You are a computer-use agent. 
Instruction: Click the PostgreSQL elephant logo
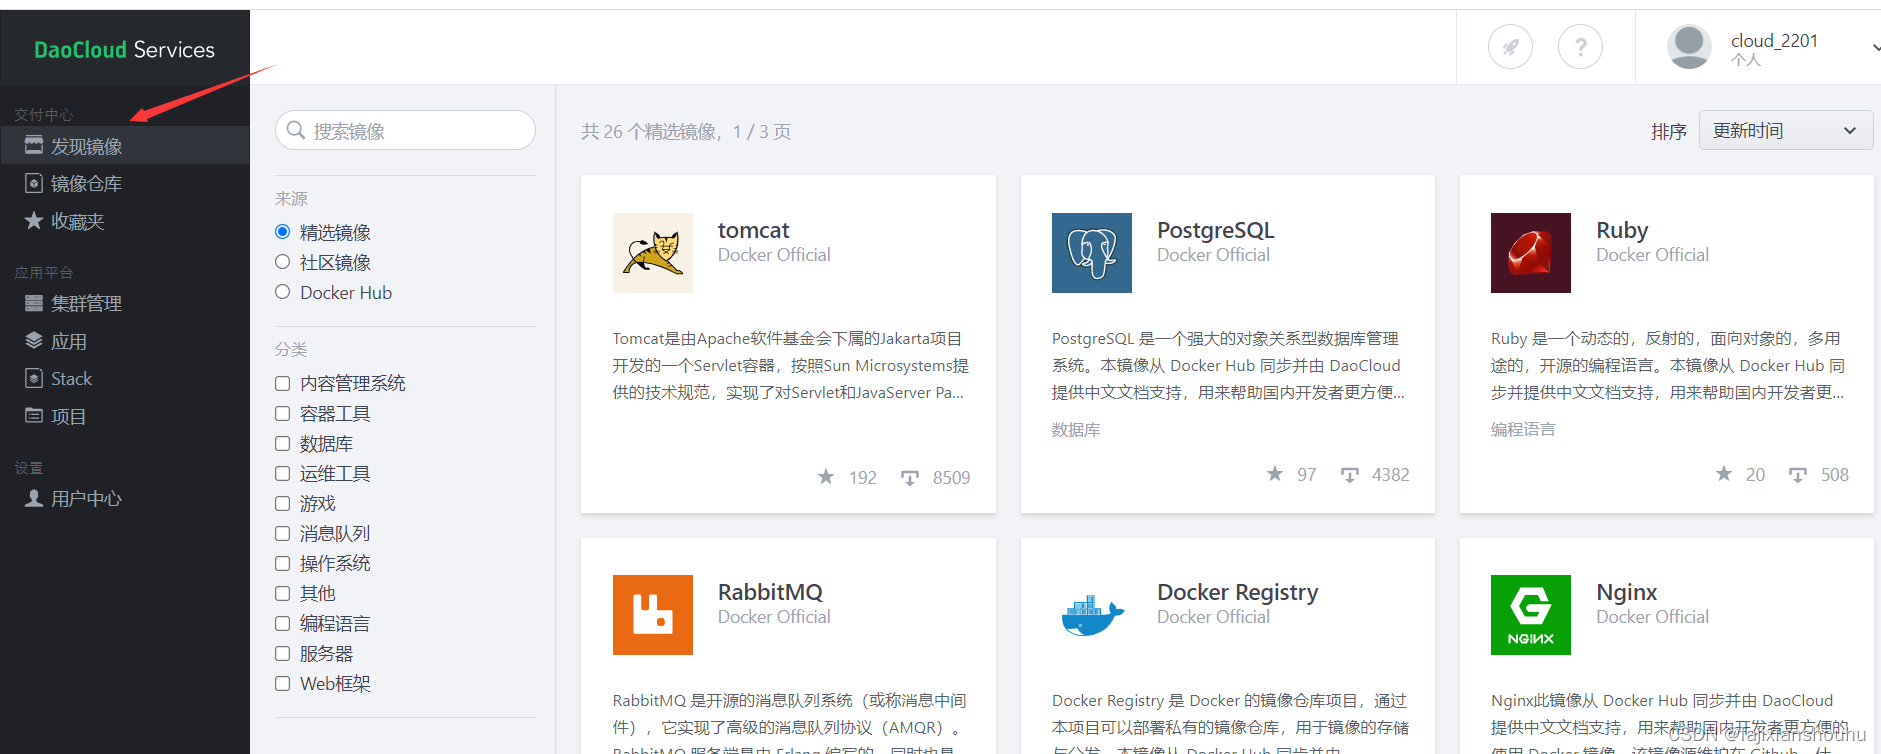coord(1092,253)
